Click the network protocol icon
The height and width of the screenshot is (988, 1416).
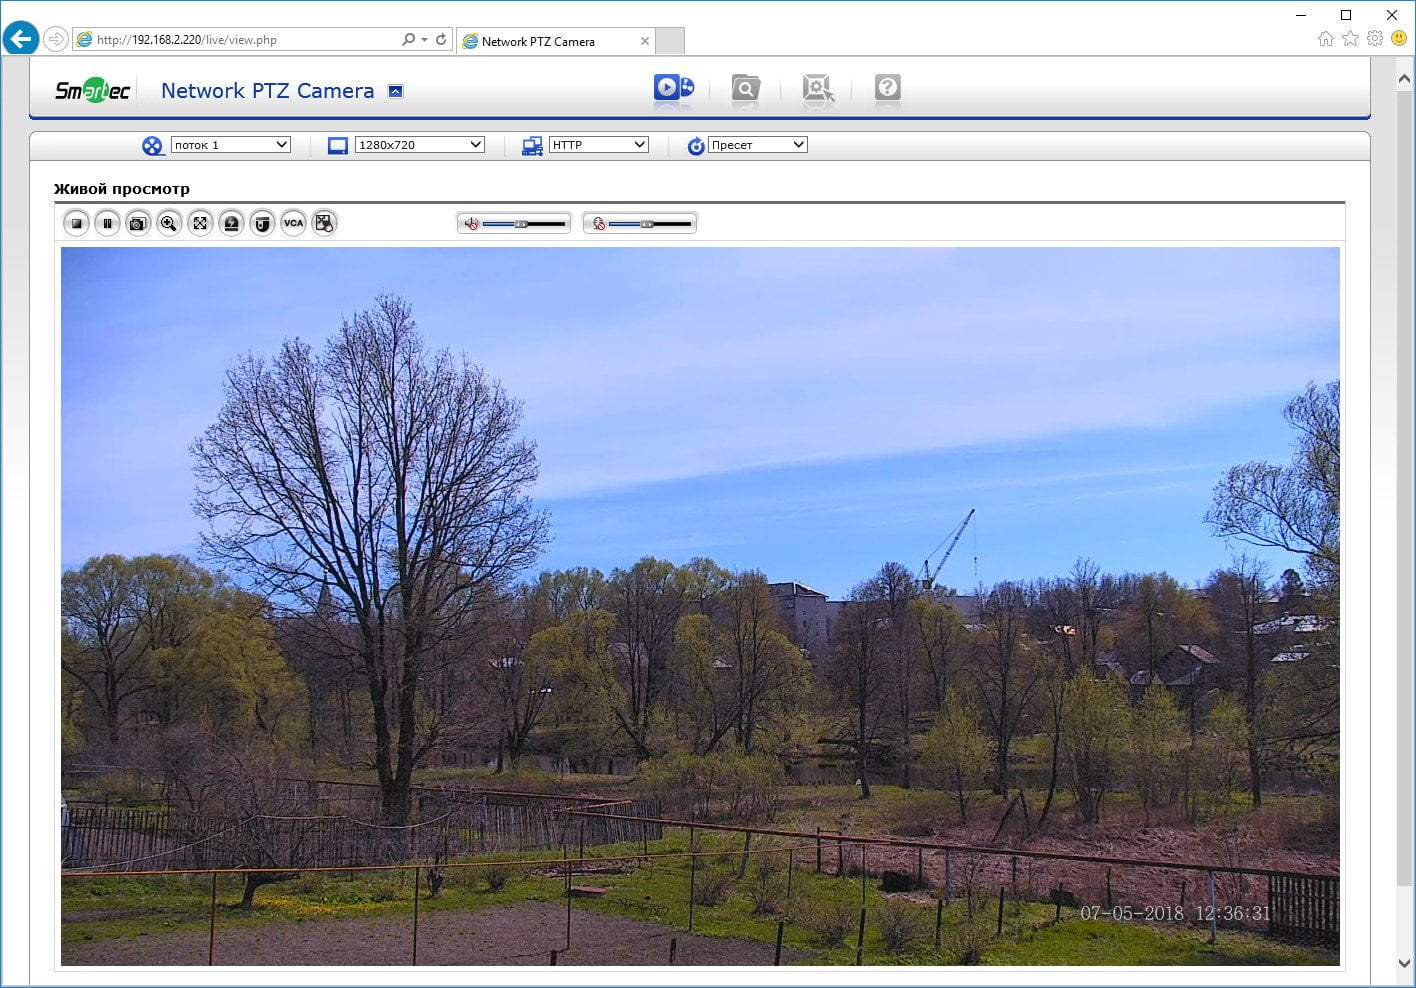tap(532, 146)
